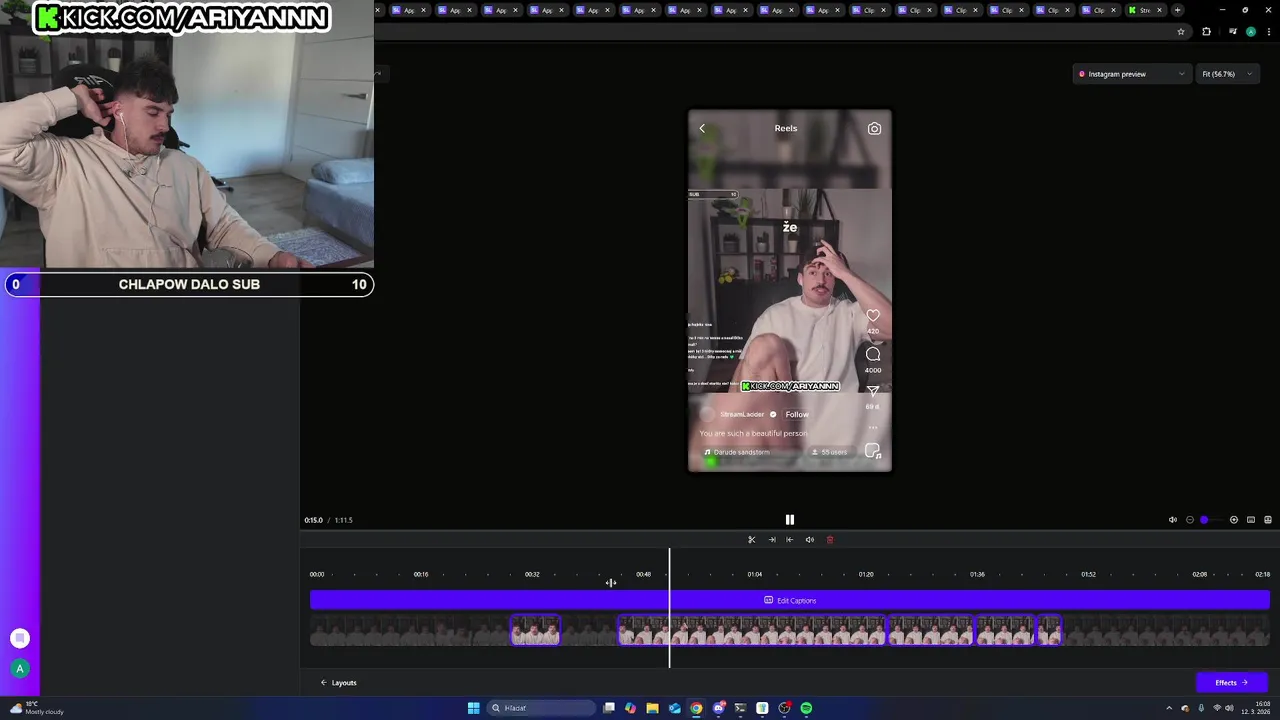Open Spotify from the taskbar

tap(806, 708)
